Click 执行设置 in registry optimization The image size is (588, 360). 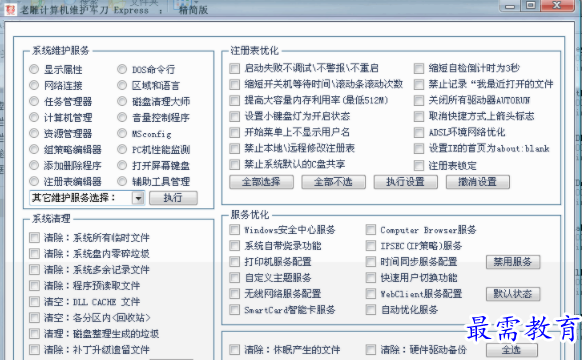click(405, 182)
